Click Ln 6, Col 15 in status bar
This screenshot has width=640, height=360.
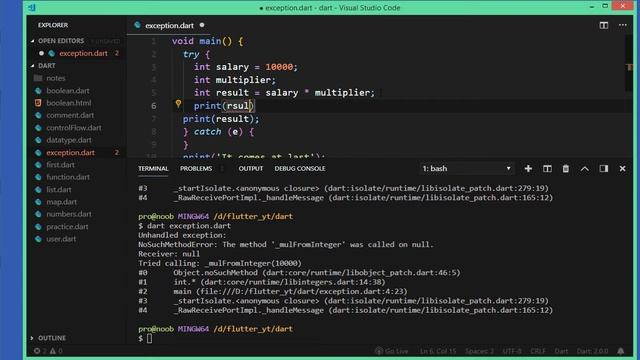(x=438, y=351)
